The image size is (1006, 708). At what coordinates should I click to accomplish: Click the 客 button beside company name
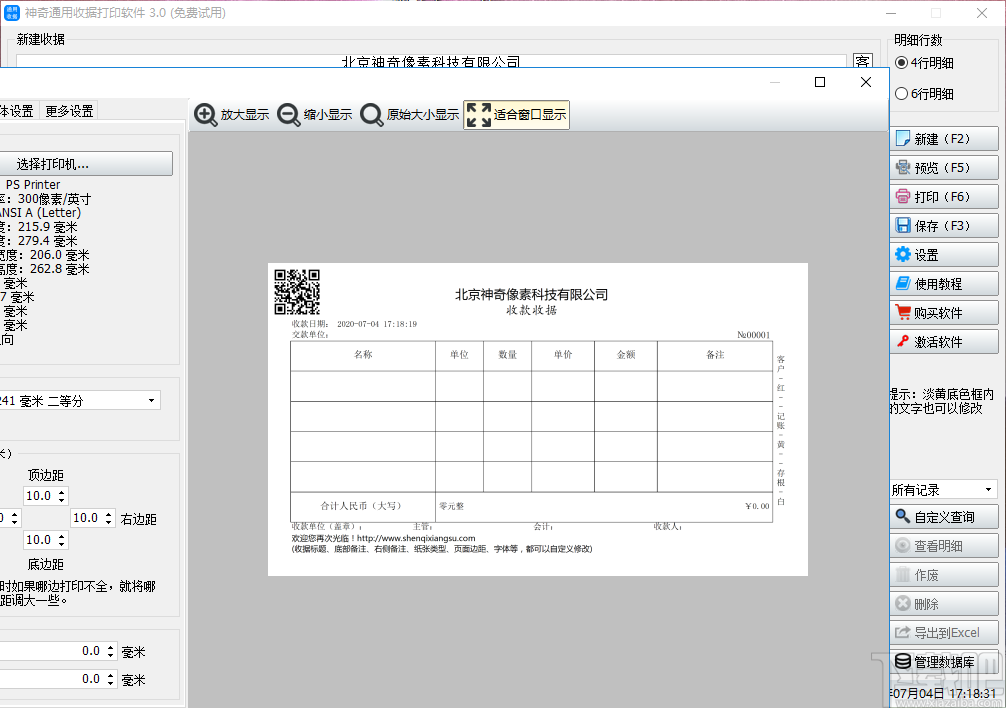click(862, 61)
